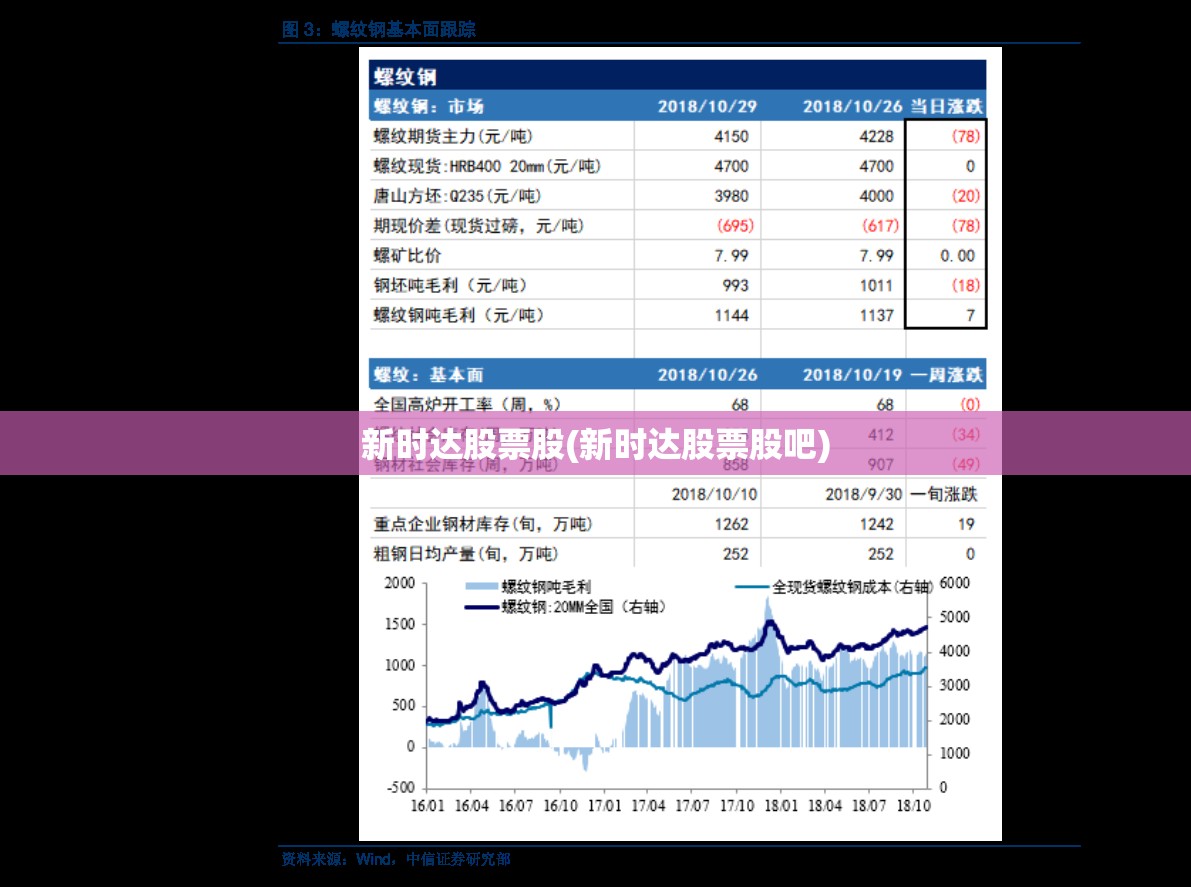This screenshot has height=887, width=1191.
Task: Click the 18/01 x-axis date label
Action: 781,806
